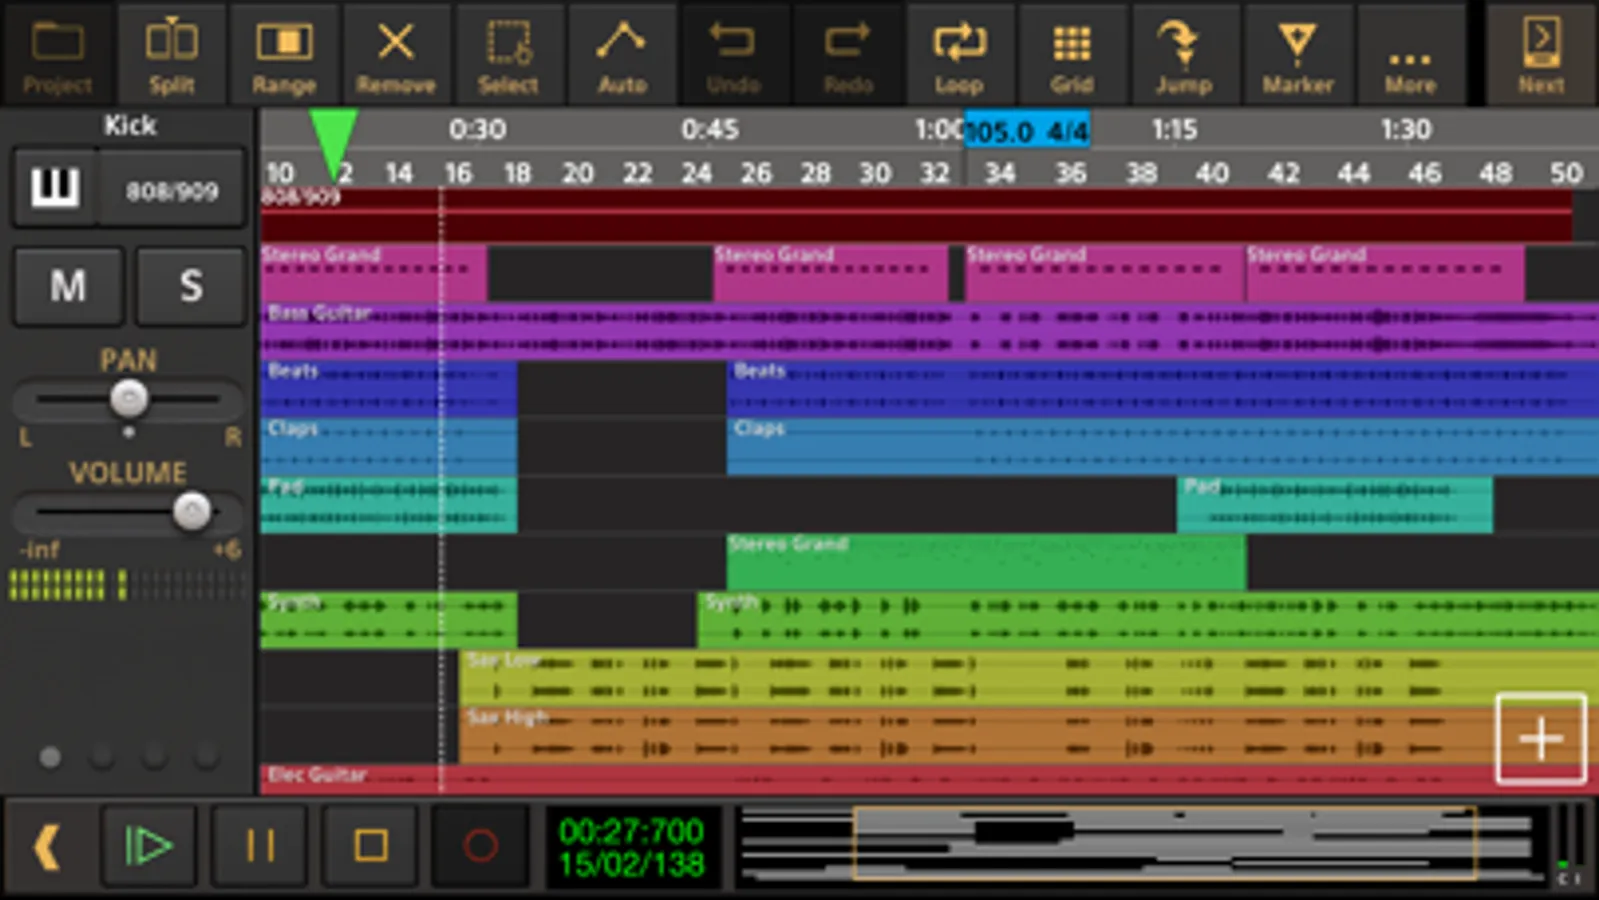Click the Remove tool icon
The width and height of the screenshot is (1599, 900).
pos(396,55)
